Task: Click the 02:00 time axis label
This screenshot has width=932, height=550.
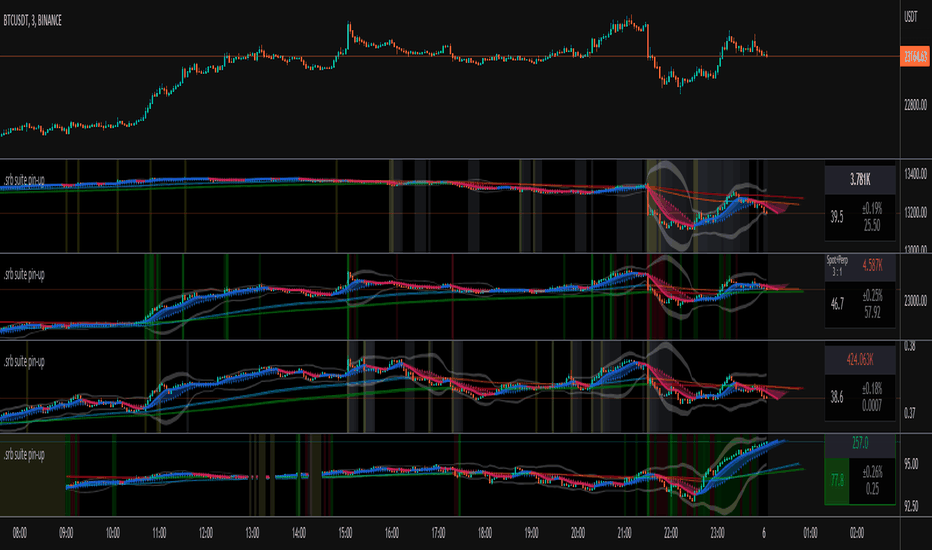Action: (x=857, y=533)
